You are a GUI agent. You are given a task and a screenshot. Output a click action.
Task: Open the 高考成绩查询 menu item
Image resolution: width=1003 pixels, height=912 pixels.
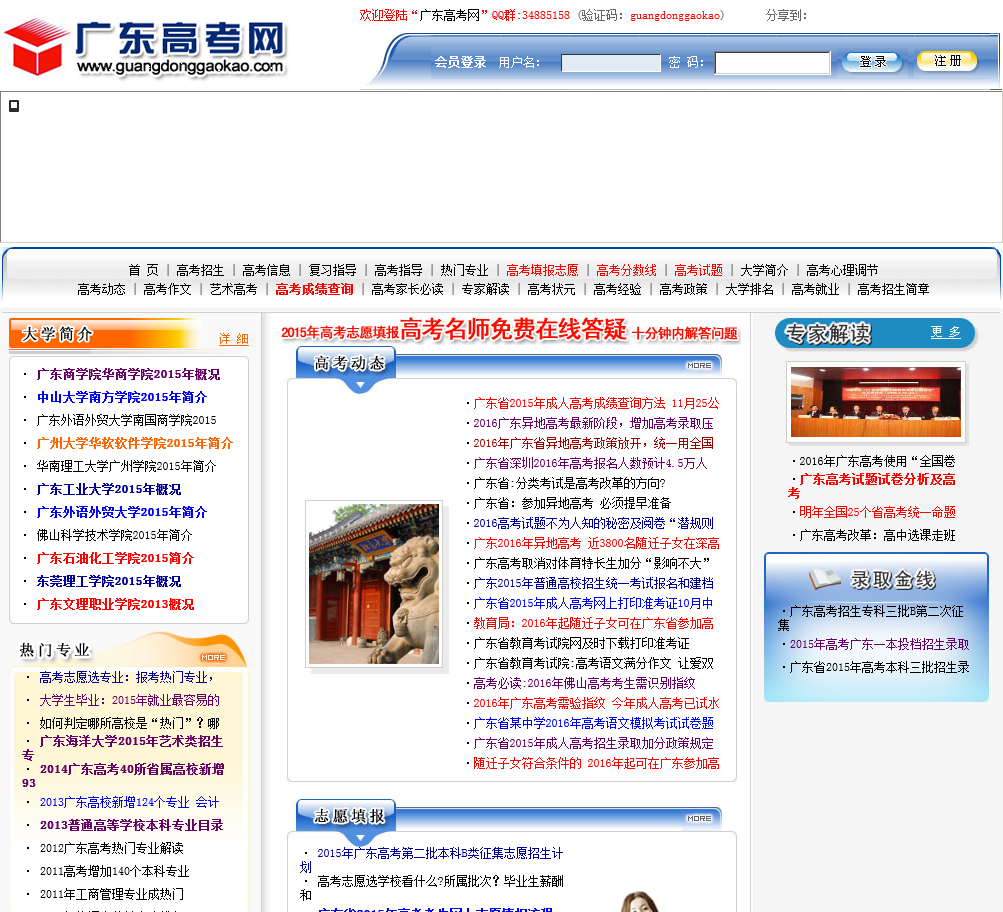314,289
